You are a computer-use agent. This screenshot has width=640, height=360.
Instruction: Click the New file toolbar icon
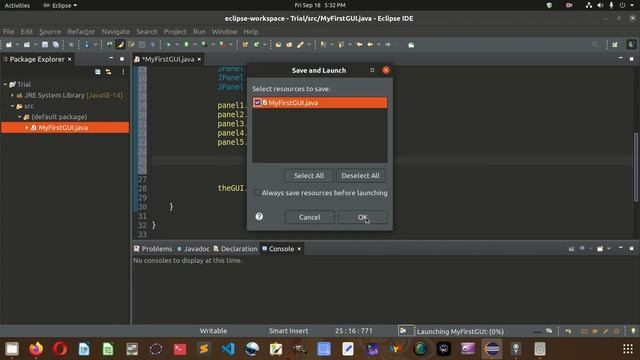click(x=9, y=44)
